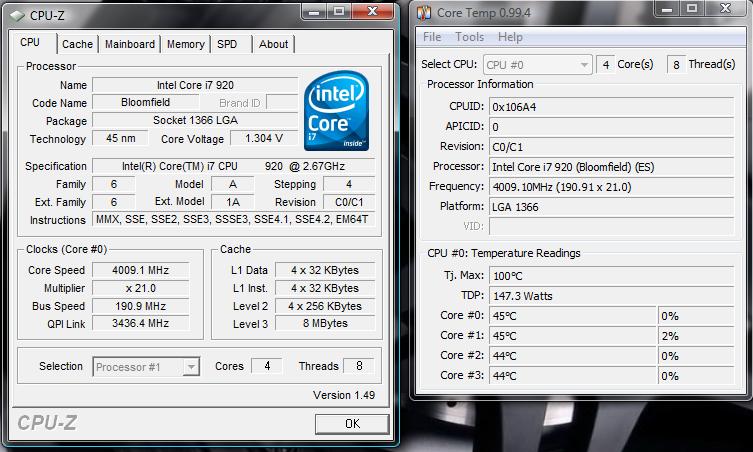Expand the Select CPU #0 dropdown
Viewport: 753px width, 452px height.
tap(584, 65)
